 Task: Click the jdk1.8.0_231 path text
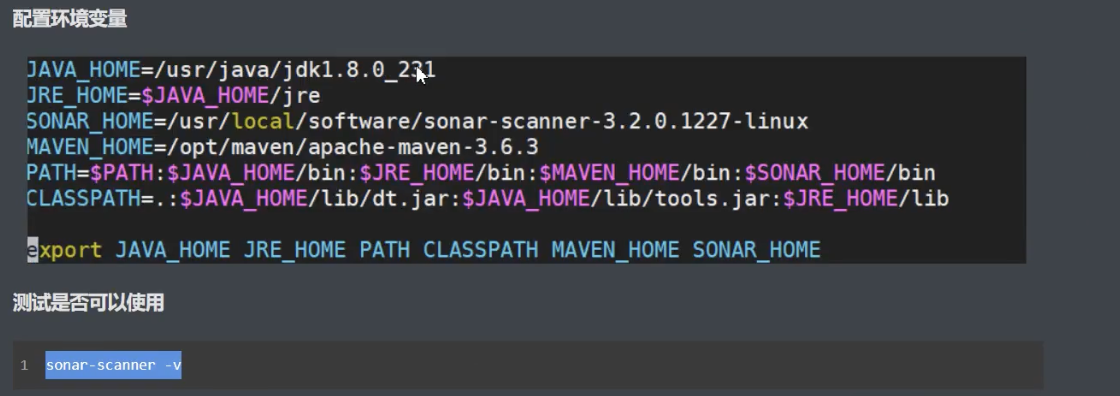click(359, 70)
